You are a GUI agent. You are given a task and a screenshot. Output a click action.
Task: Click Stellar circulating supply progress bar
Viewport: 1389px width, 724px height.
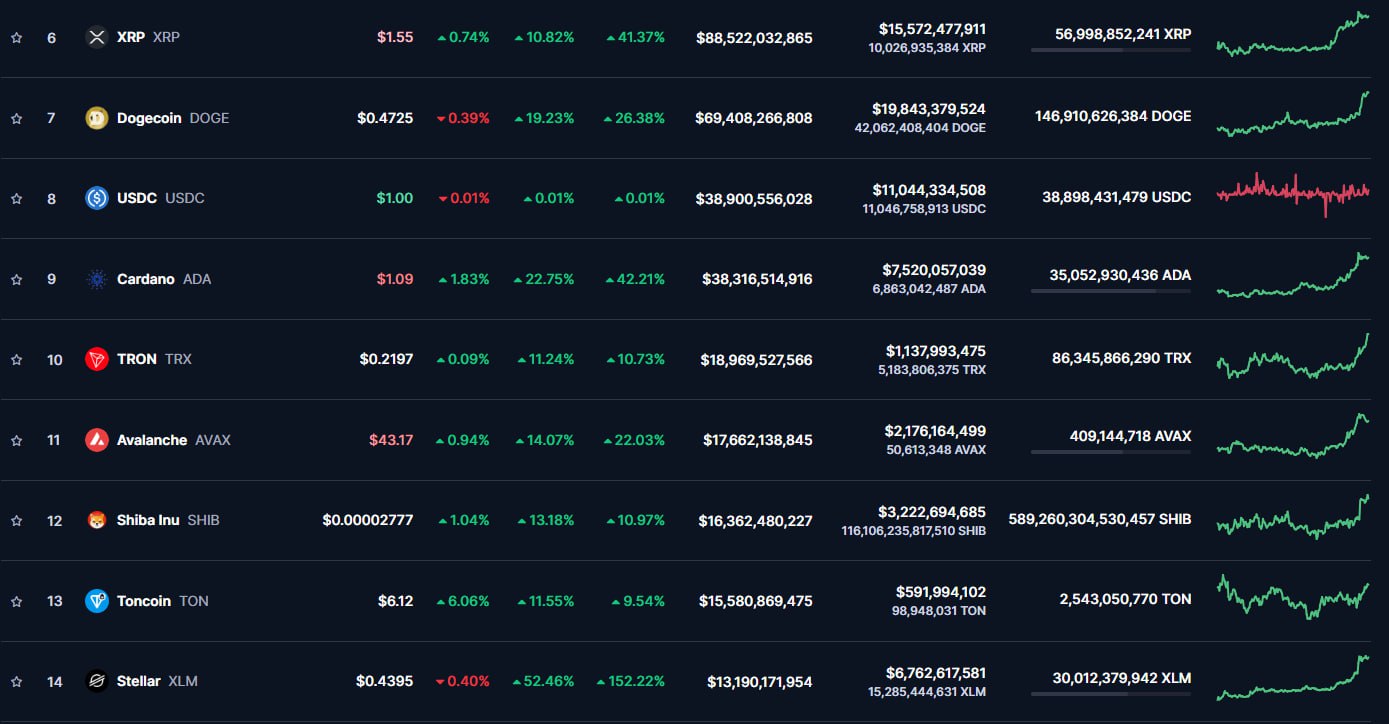(1111, 694)
